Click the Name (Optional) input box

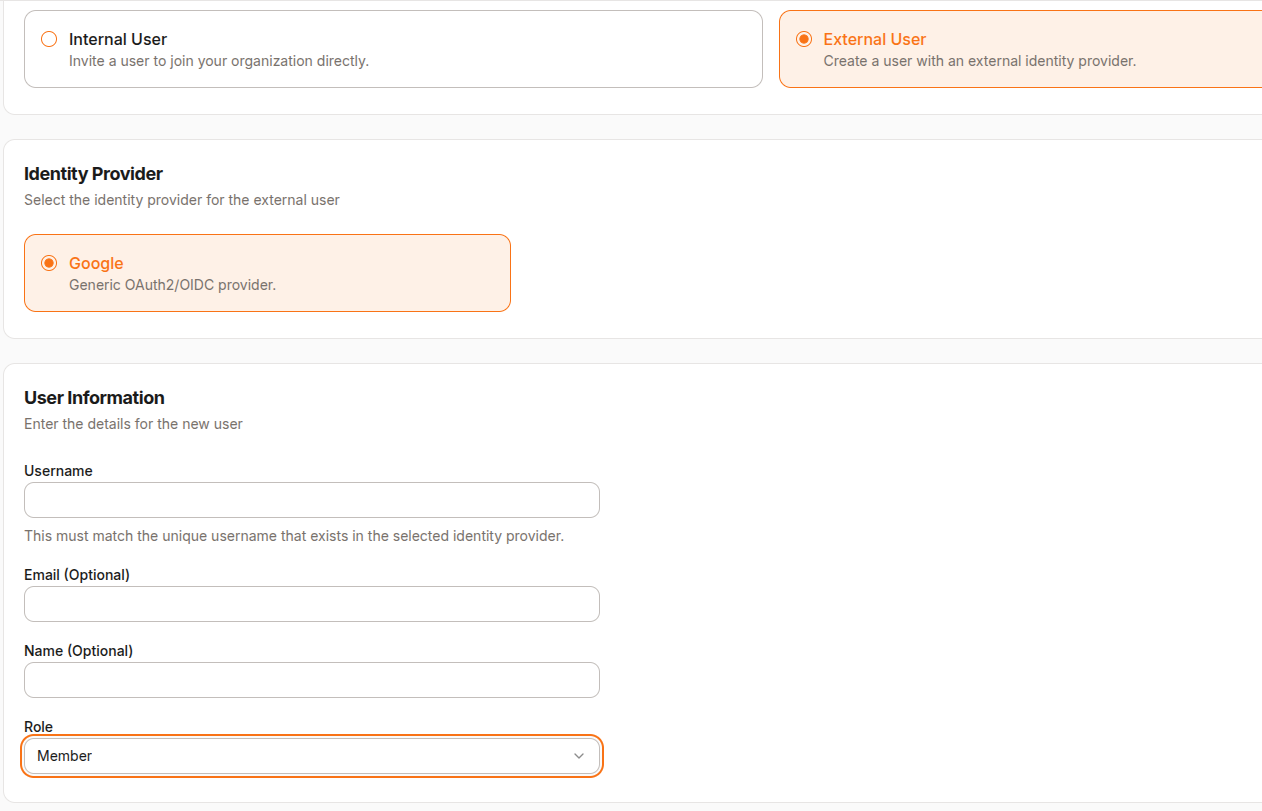coord(312,680)
